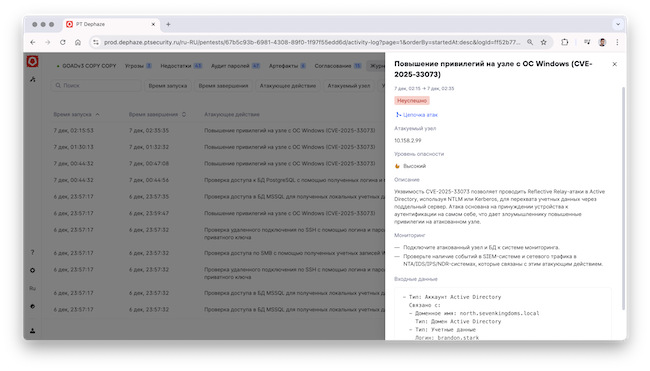
Task: Click the PT Dephaze logo in the sidebar
Action: pyautogui.click(x=32, y=61)
